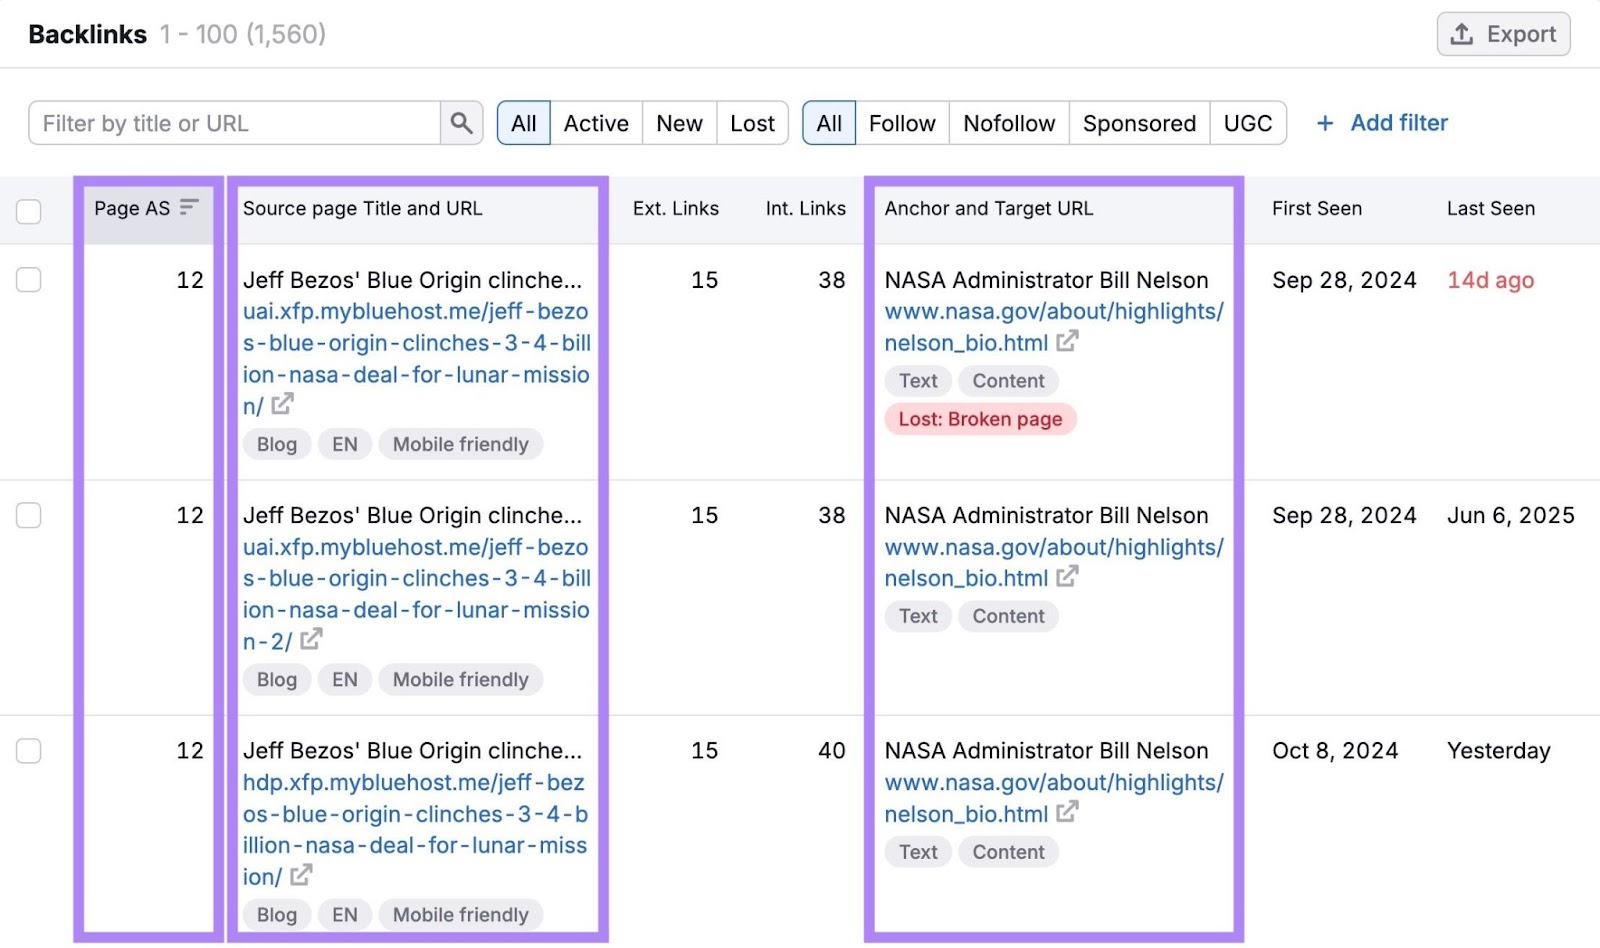1600x948 pixels.
Task: Switch to the UGC filter
Action: click(1247, 123)
